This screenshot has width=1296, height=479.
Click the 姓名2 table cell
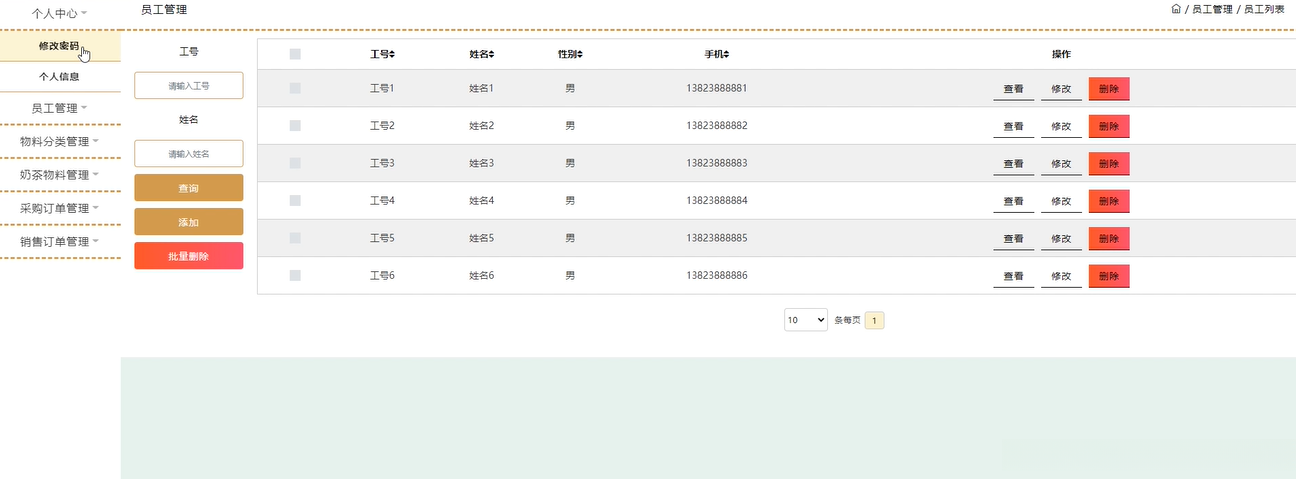tap(482, 126)
